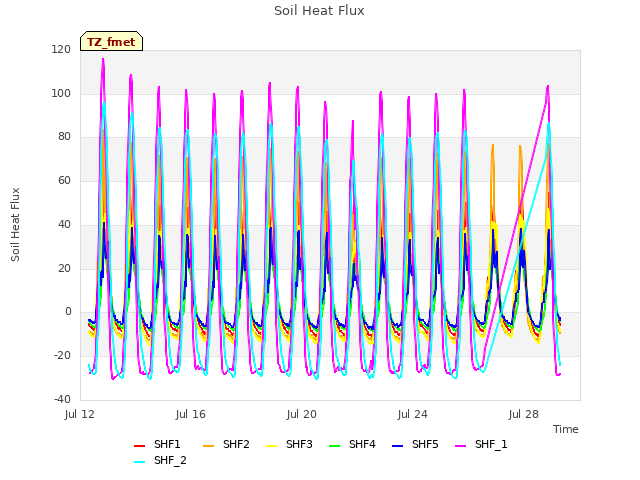Select the SHF4 legend label

[x=362, y=444]
